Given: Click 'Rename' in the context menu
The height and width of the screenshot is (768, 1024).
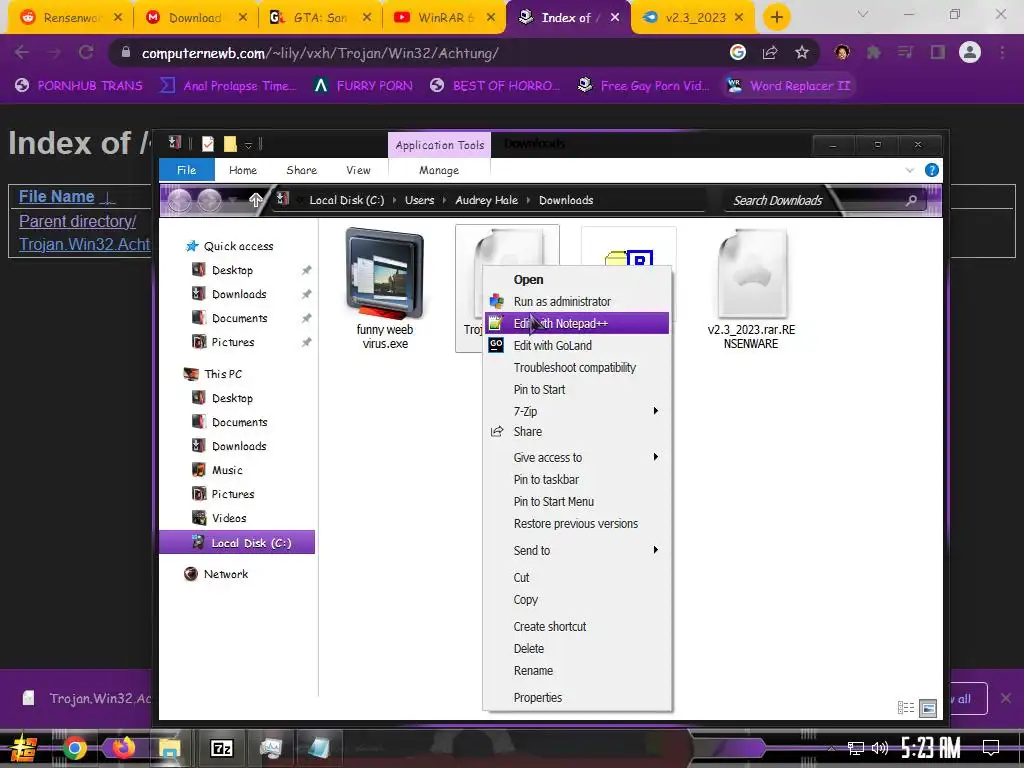Looking at the screenshot, I should pos(577,671).
